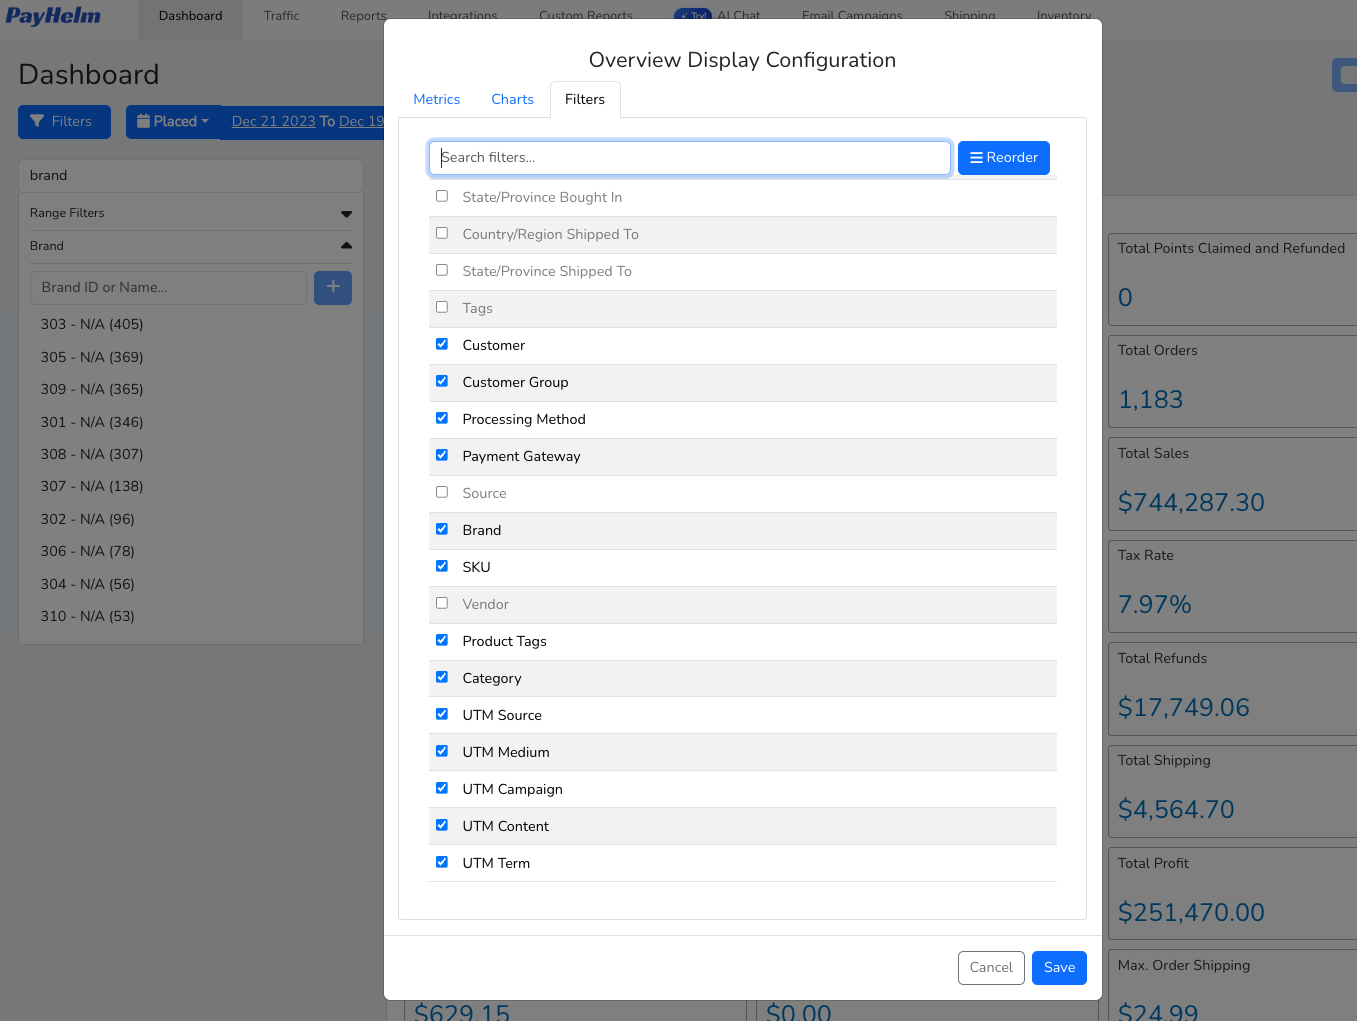Click the Reorder button
The height and width of the screenshot is (1021, 1357).
click(1004, 158)
